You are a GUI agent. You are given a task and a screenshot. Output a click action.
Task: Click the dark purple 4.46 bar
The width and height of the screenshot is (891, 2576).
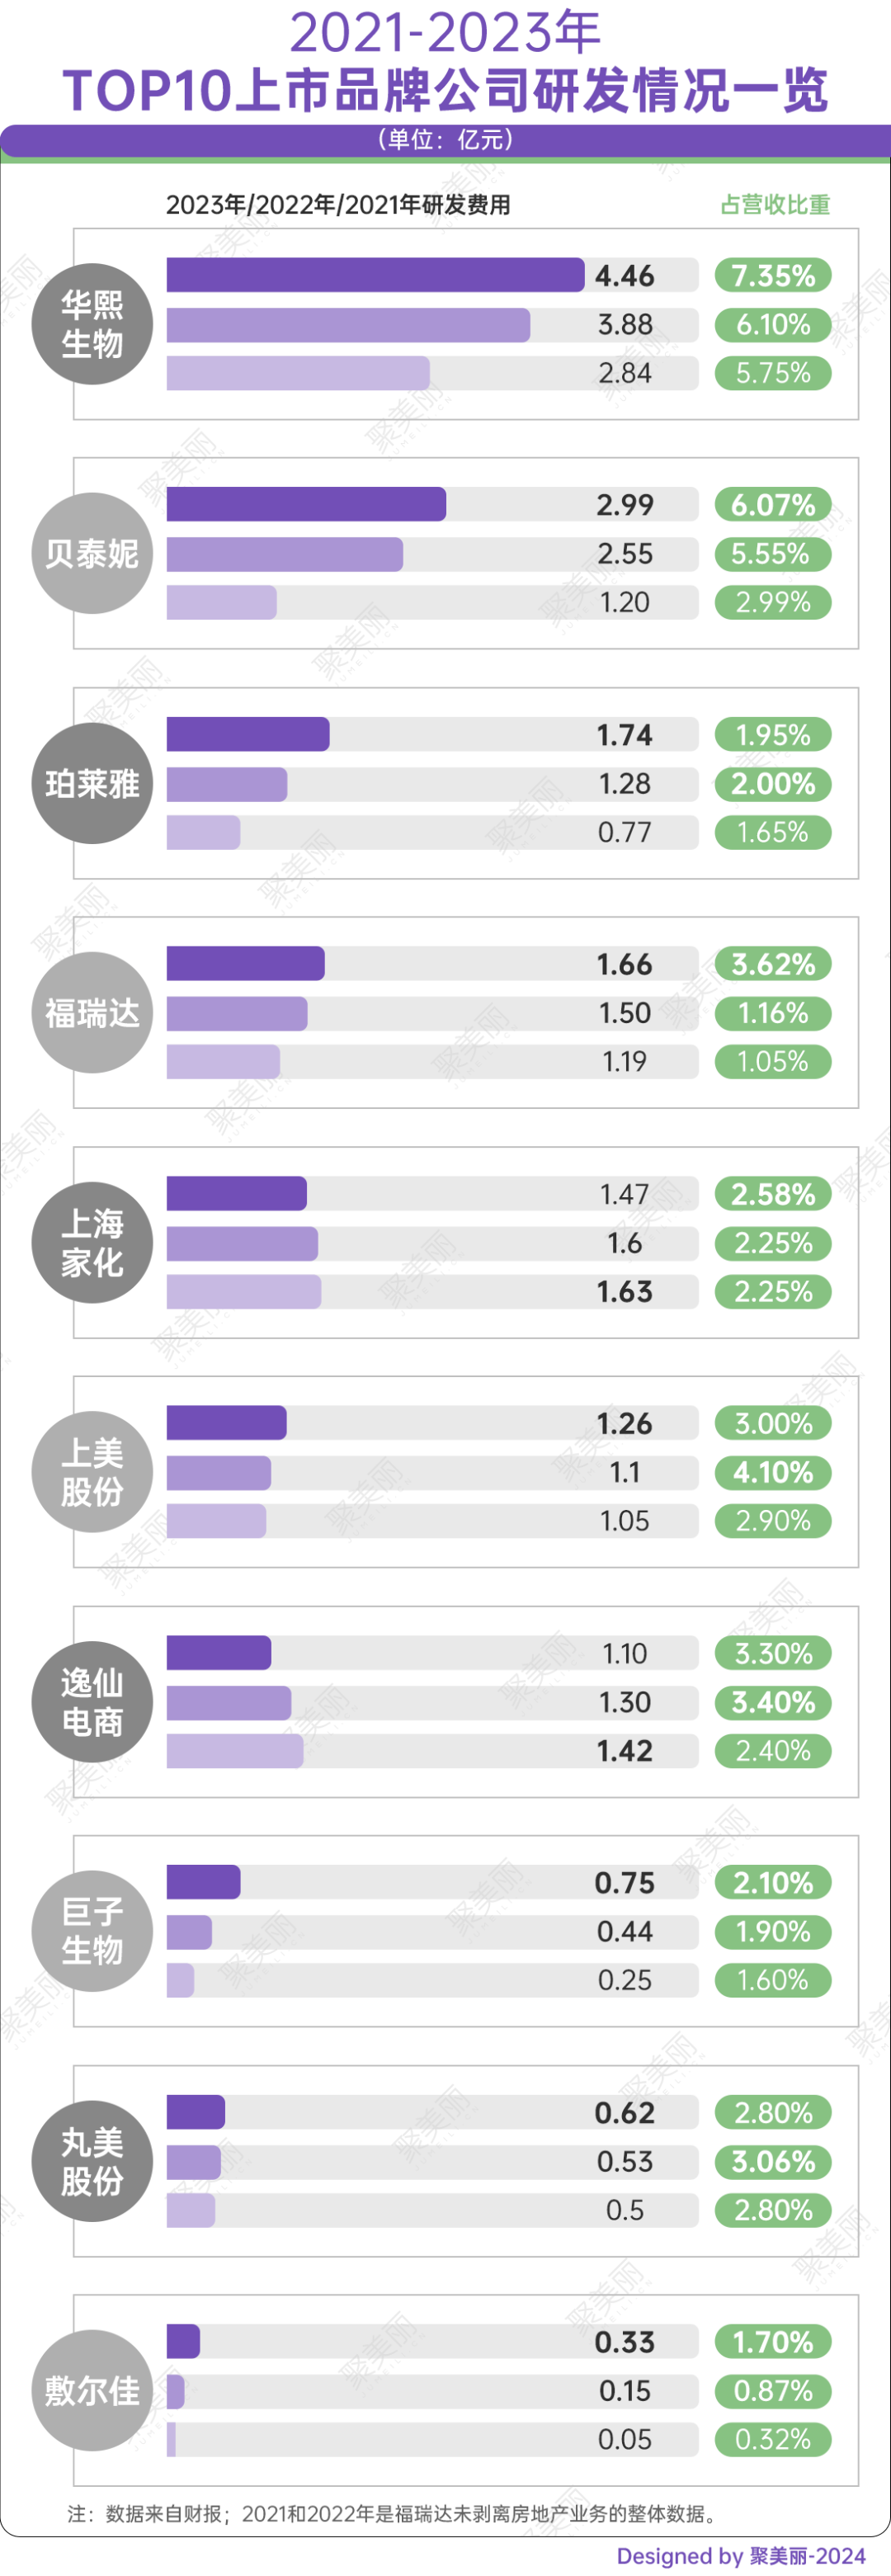(x=375, y=275)
